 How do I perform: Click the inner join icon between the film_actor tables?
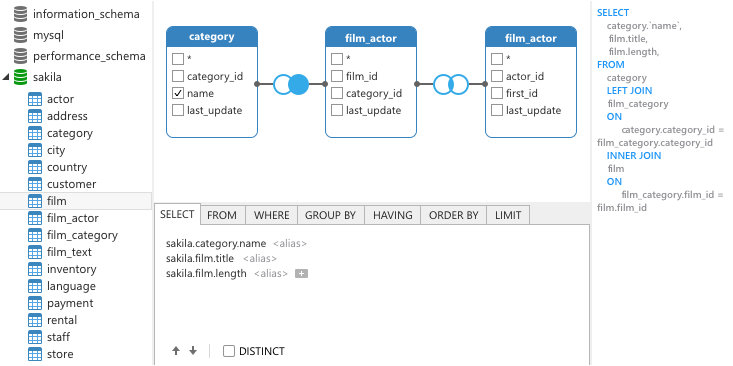pos(451,85)
